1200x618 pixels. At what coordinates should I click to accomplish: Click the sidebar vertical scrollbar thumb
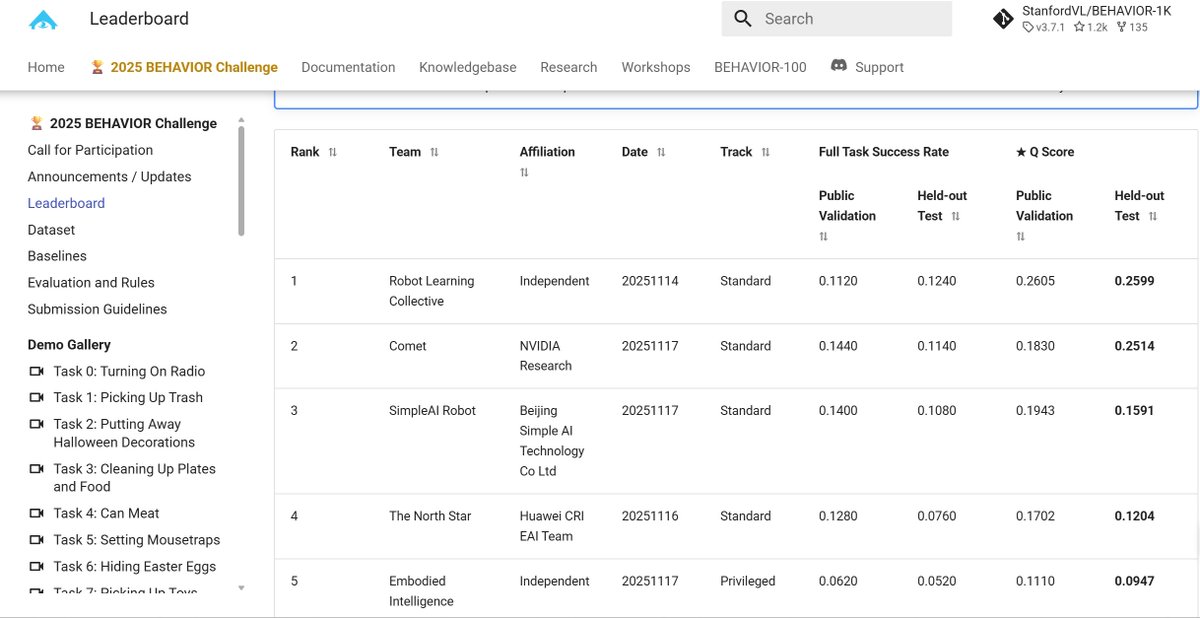[241, 182]
